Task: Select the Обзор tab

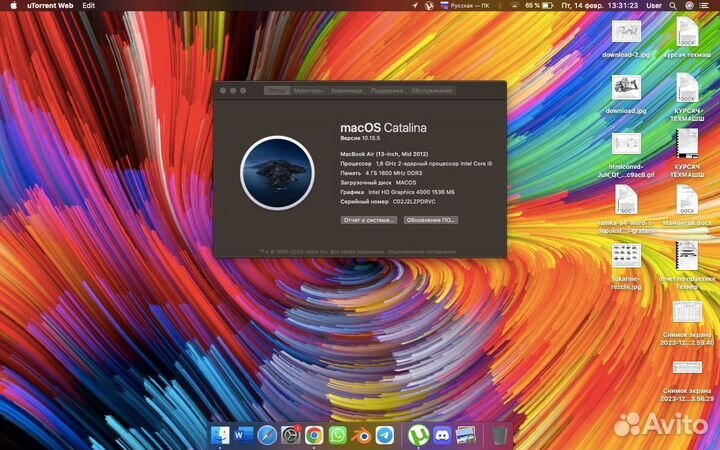Action: tap(276, 90)
